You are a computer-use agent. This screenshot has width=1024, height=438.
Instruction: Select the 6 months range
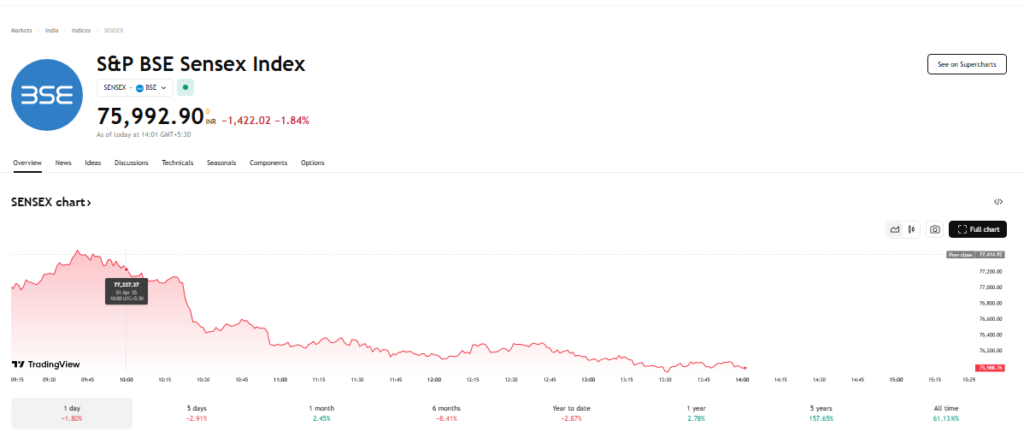pyautogui.click(x=446, y=413)
